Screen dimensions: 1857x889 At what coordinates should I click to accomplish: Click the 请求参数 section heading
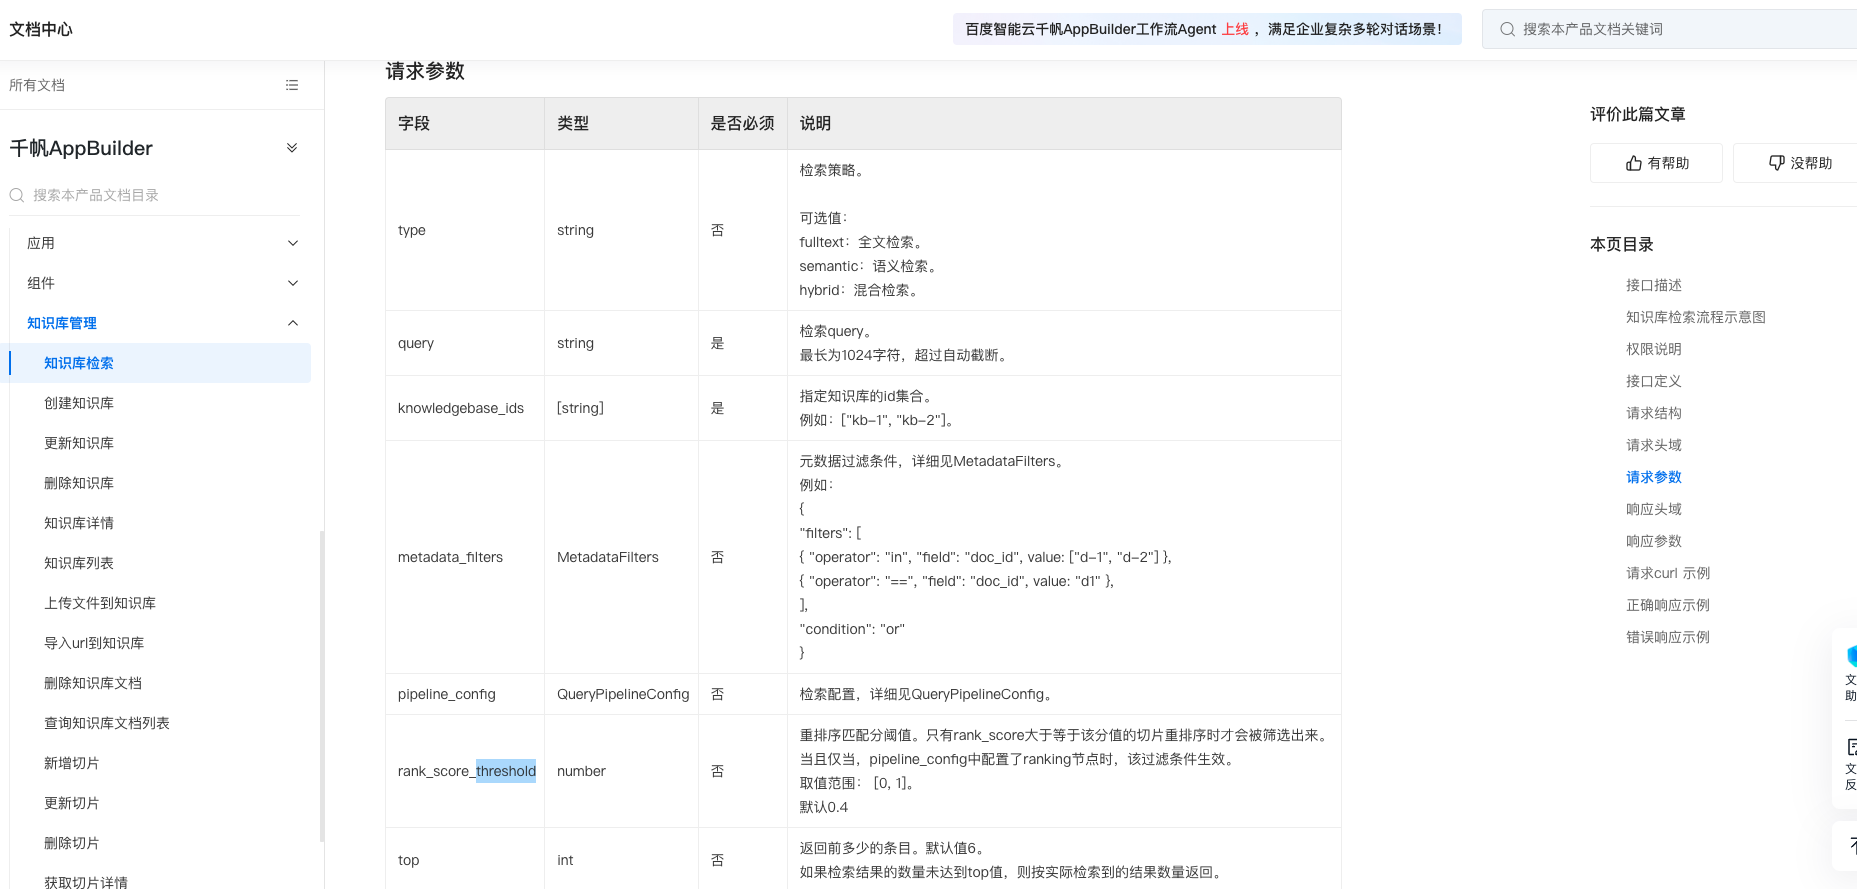tap(425, 71)
